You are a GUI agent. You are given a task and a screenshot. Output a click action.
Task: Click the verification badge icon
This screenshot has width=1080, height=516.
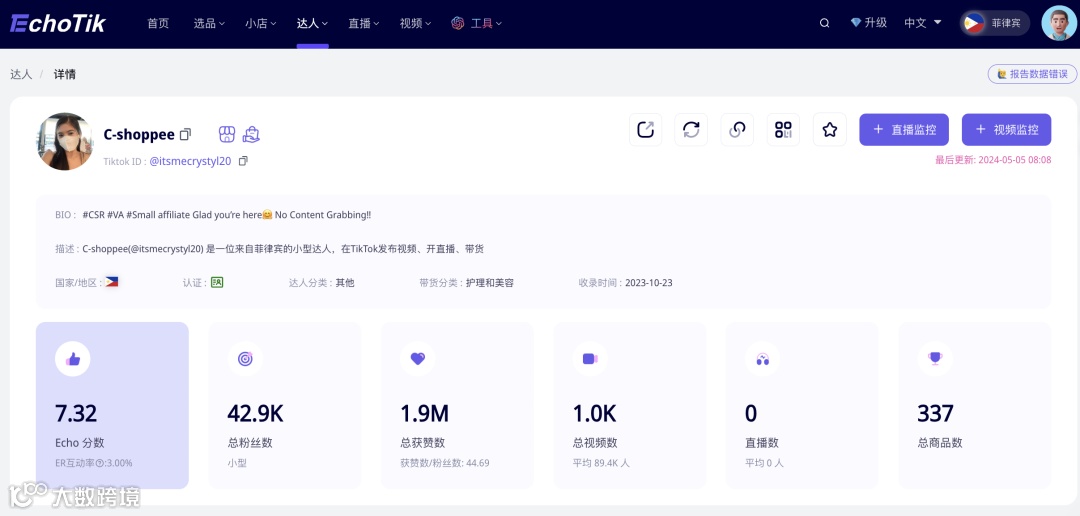point(217,282)
